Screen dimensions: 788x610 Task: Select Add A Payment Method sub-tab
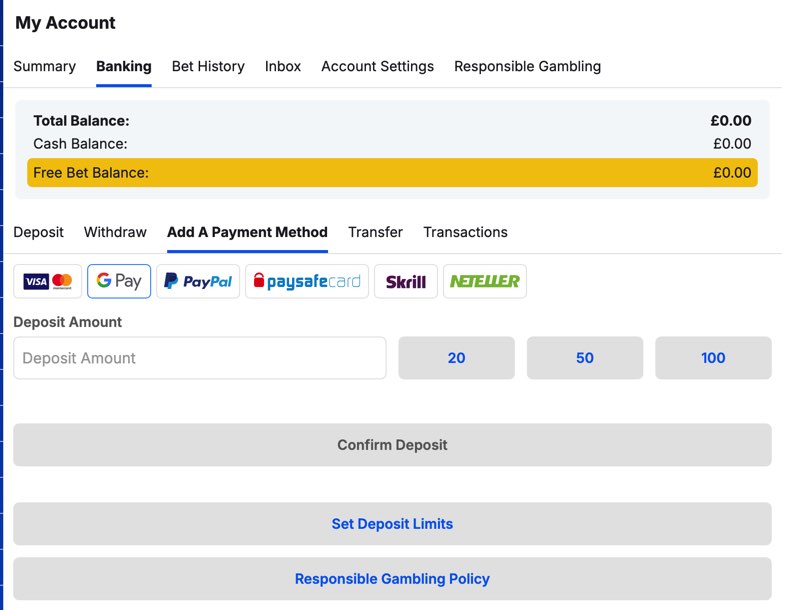[x=247, y=232]
